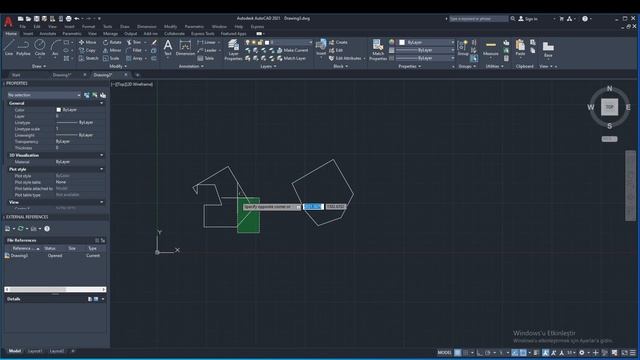Screen dimensions: 640x360
Task: Click the Color ByLayer swatch in Properties
Action: pos(58,110)
